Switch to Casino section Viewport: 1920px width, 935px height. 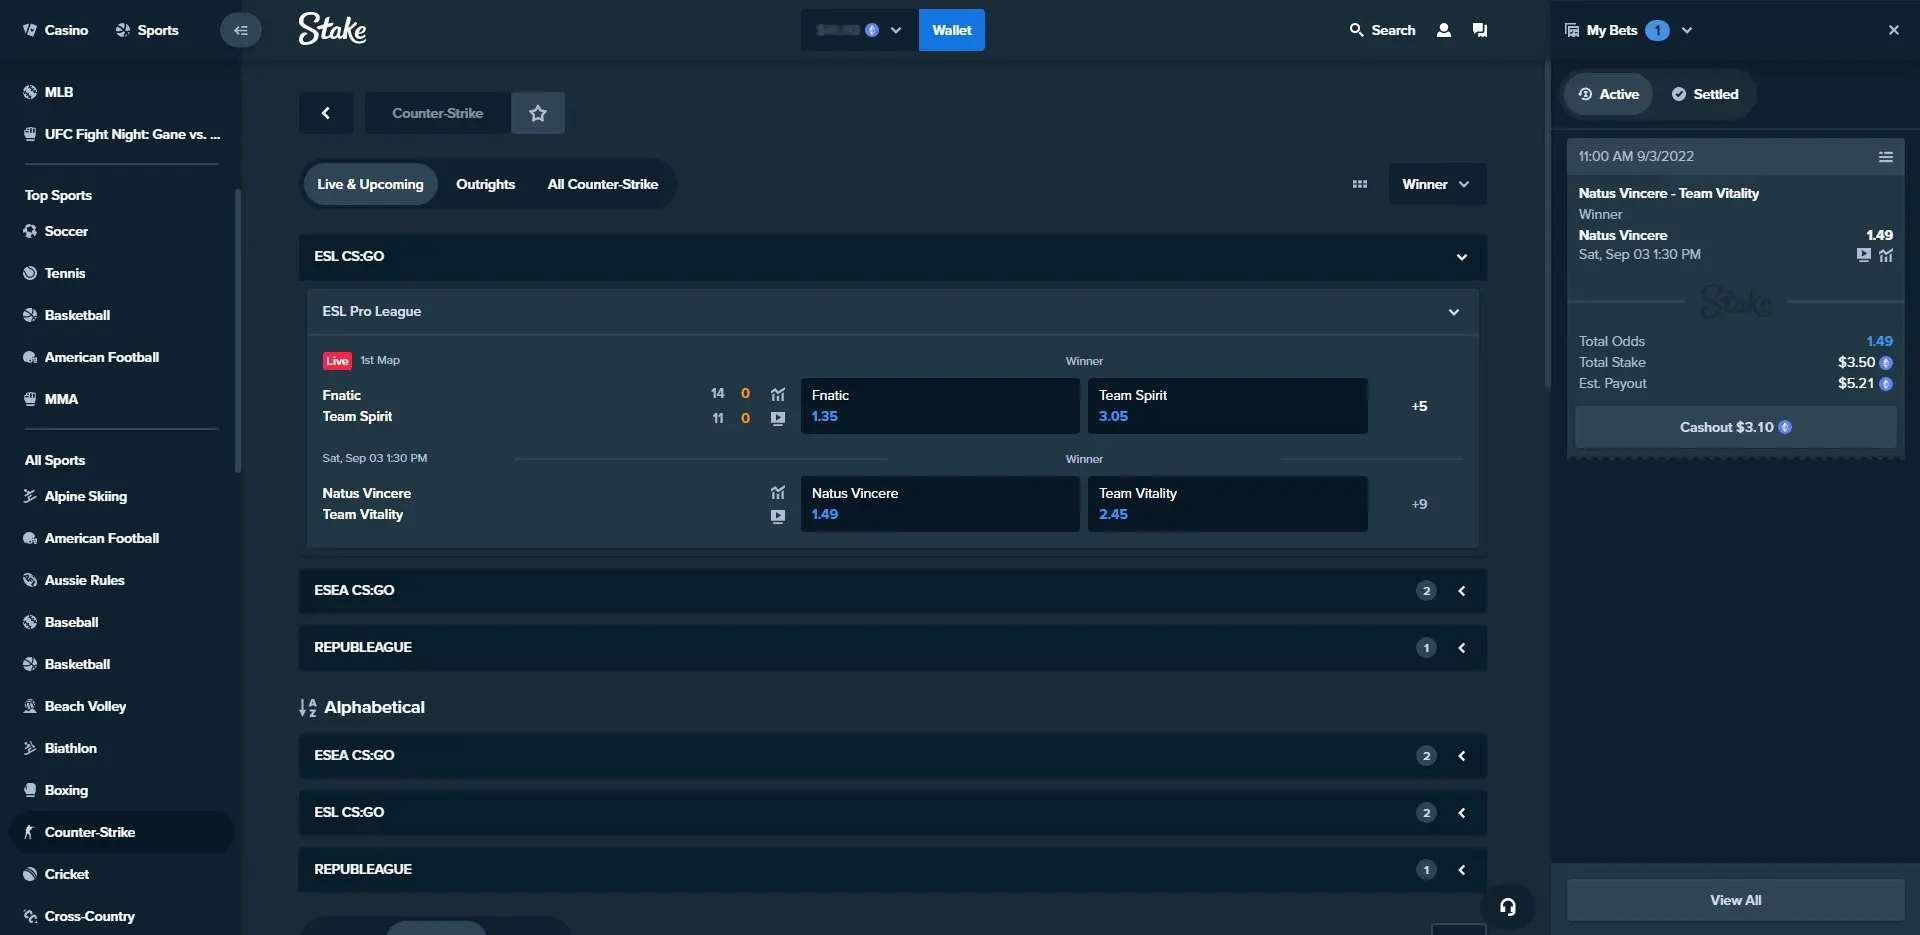point(55,30)
